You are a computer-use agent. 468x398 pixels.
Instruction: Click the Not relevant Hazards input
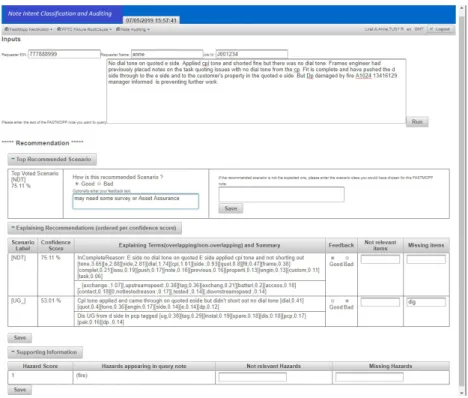252,377
